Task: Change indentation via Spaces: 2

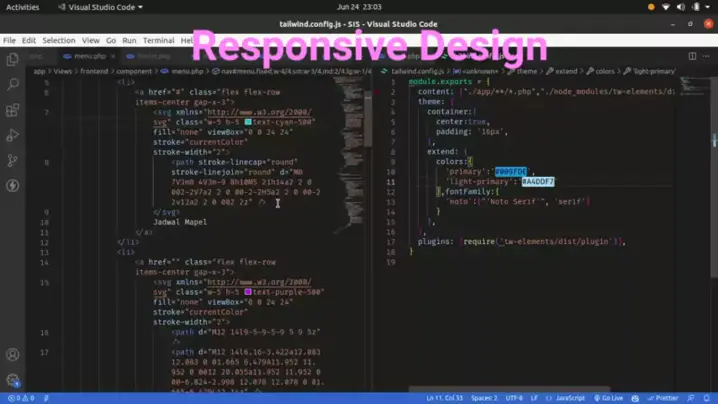Action: tap(483, 398)
